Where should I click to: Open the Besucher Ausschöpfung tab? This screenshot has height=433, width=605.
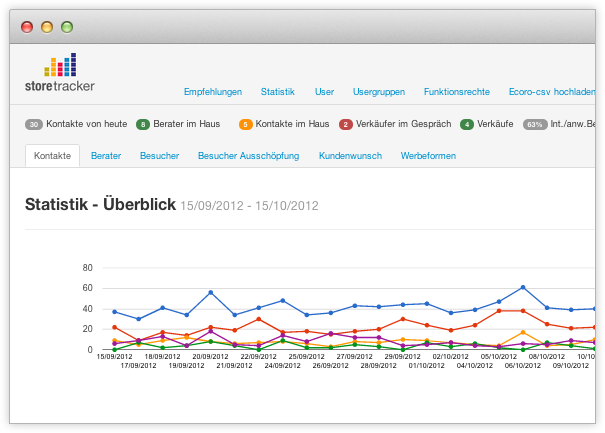pos(249,156)
